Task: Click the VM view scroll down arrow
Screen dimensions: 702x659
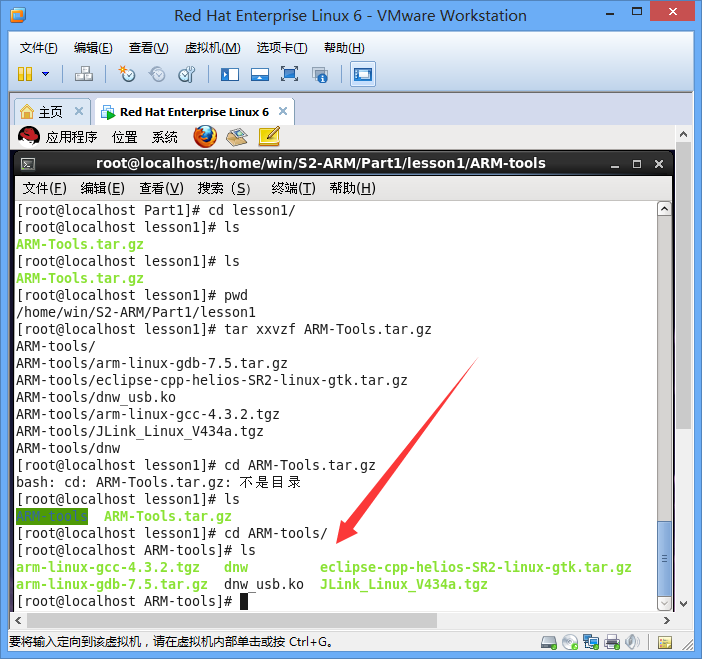Action: (x=683, y=603)
